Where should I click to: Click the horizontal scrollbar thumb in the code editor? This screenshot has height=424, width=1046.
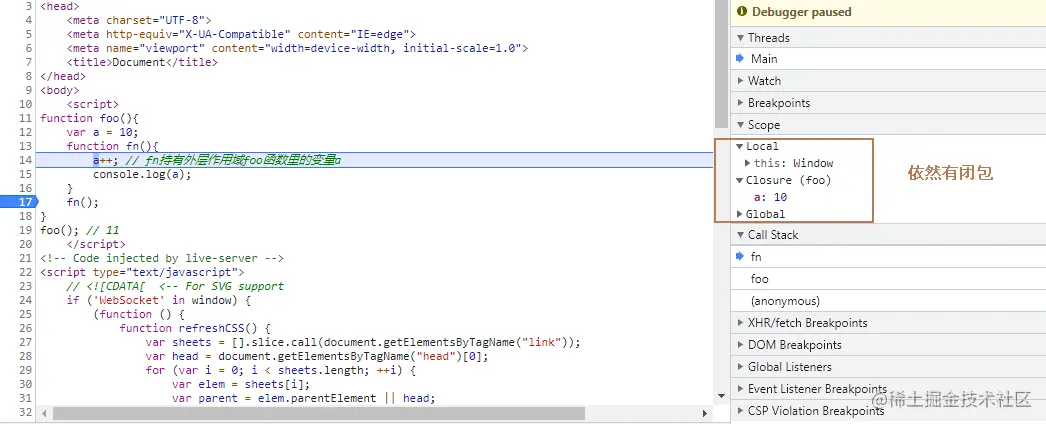(x=318, y=413)
